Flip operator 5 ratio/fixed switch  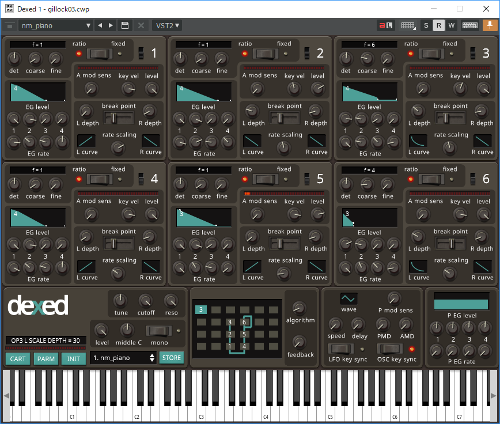(x=266, y=179)
